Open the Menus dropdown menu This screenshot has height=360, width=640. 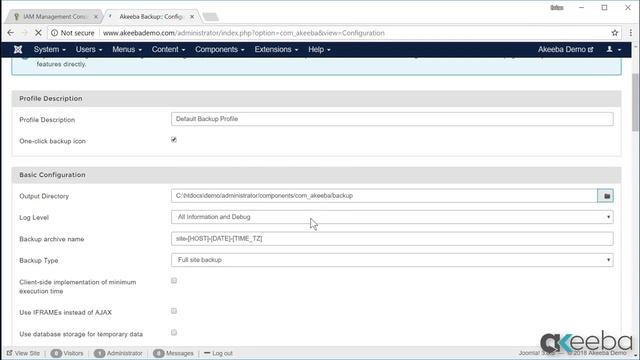click(127, 49)
